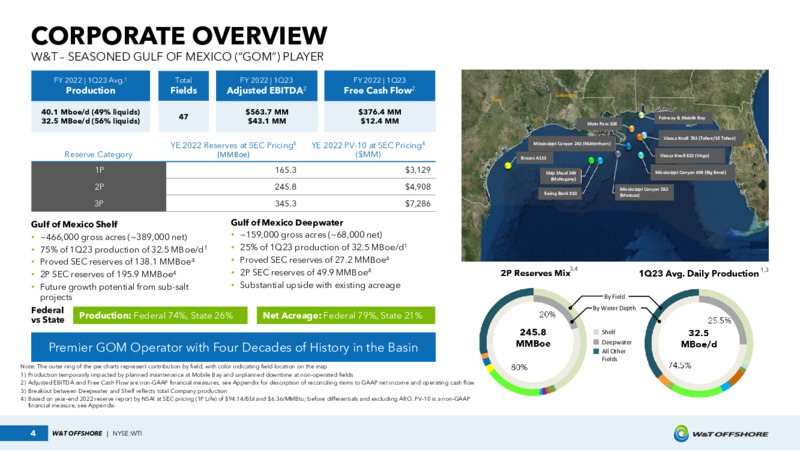Click the Brazos A133 map label
Image resolution: width=800 pixels, height=450 pixels.
coord(534,158)
